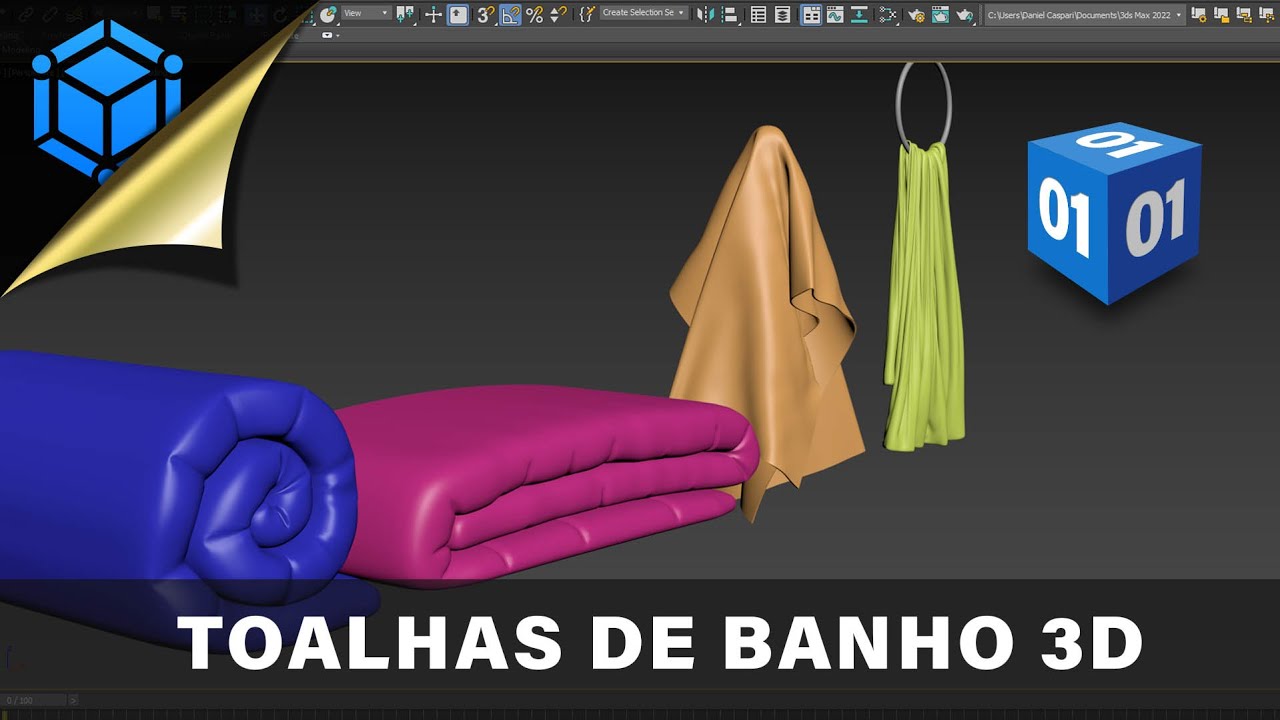This screenshot has height=720, width=1280.
Task: Click the Render Production teapot icon
Action: pyautogui.click(x=964, y=14)
